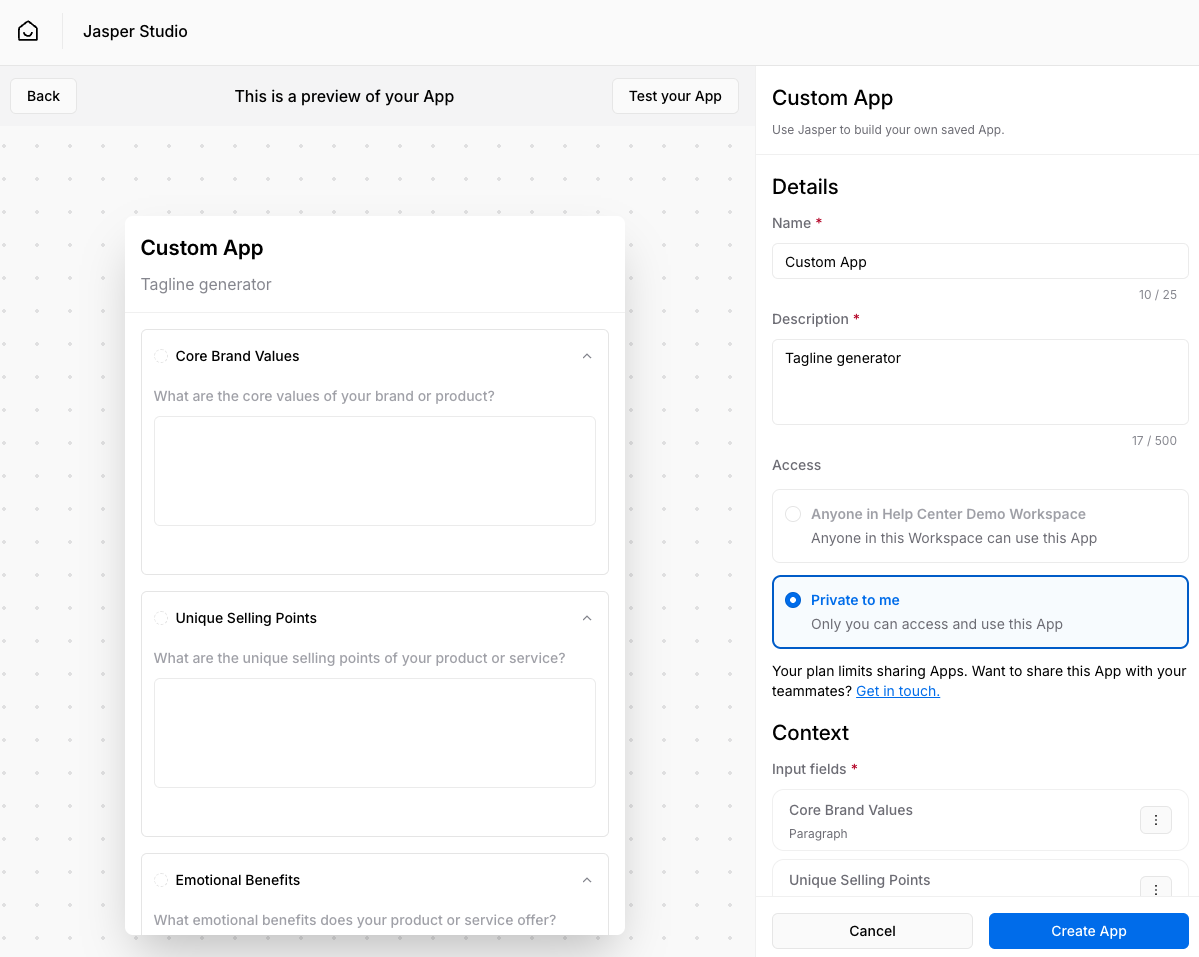Image resolution: width=1199 pixels, height=957 pixels.
Task: Select Anyone in Help Center Demo Workspace
Action: coord(793,514)
